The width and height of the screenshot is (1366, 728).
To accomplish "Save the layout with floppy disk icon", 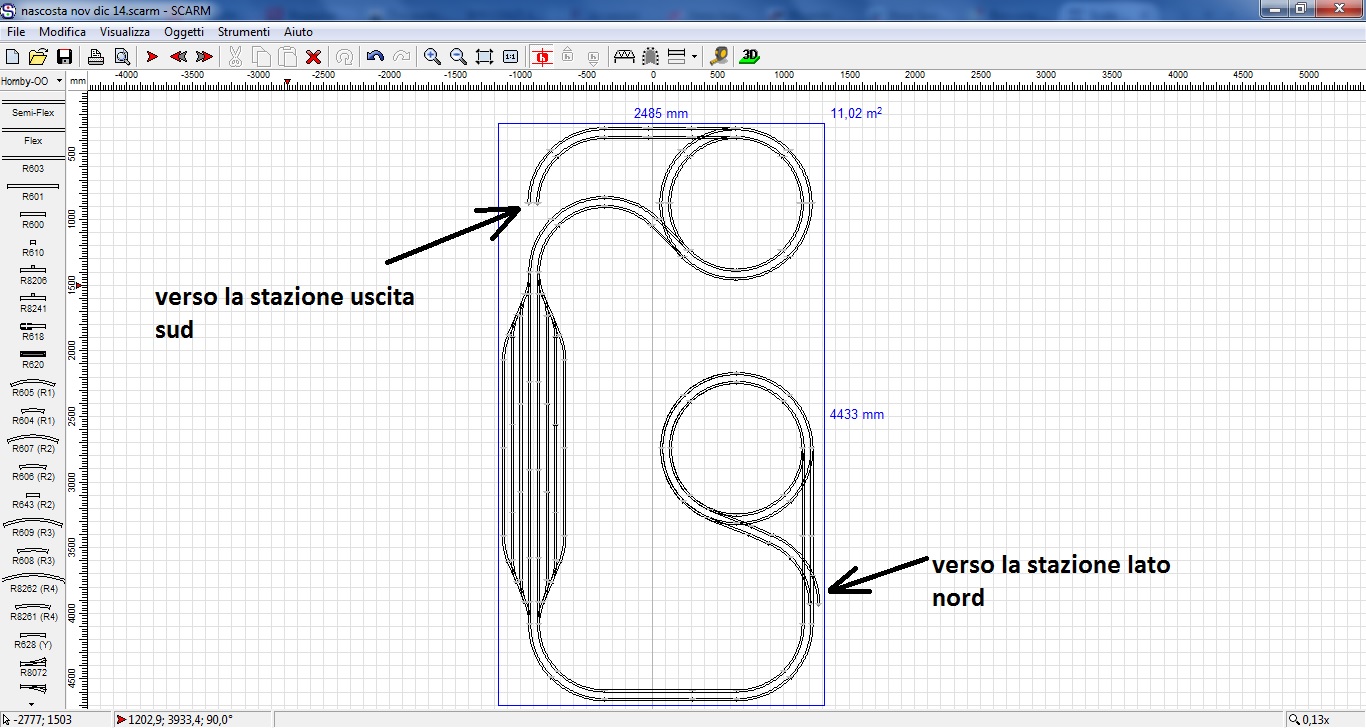I will coord(63,56).
